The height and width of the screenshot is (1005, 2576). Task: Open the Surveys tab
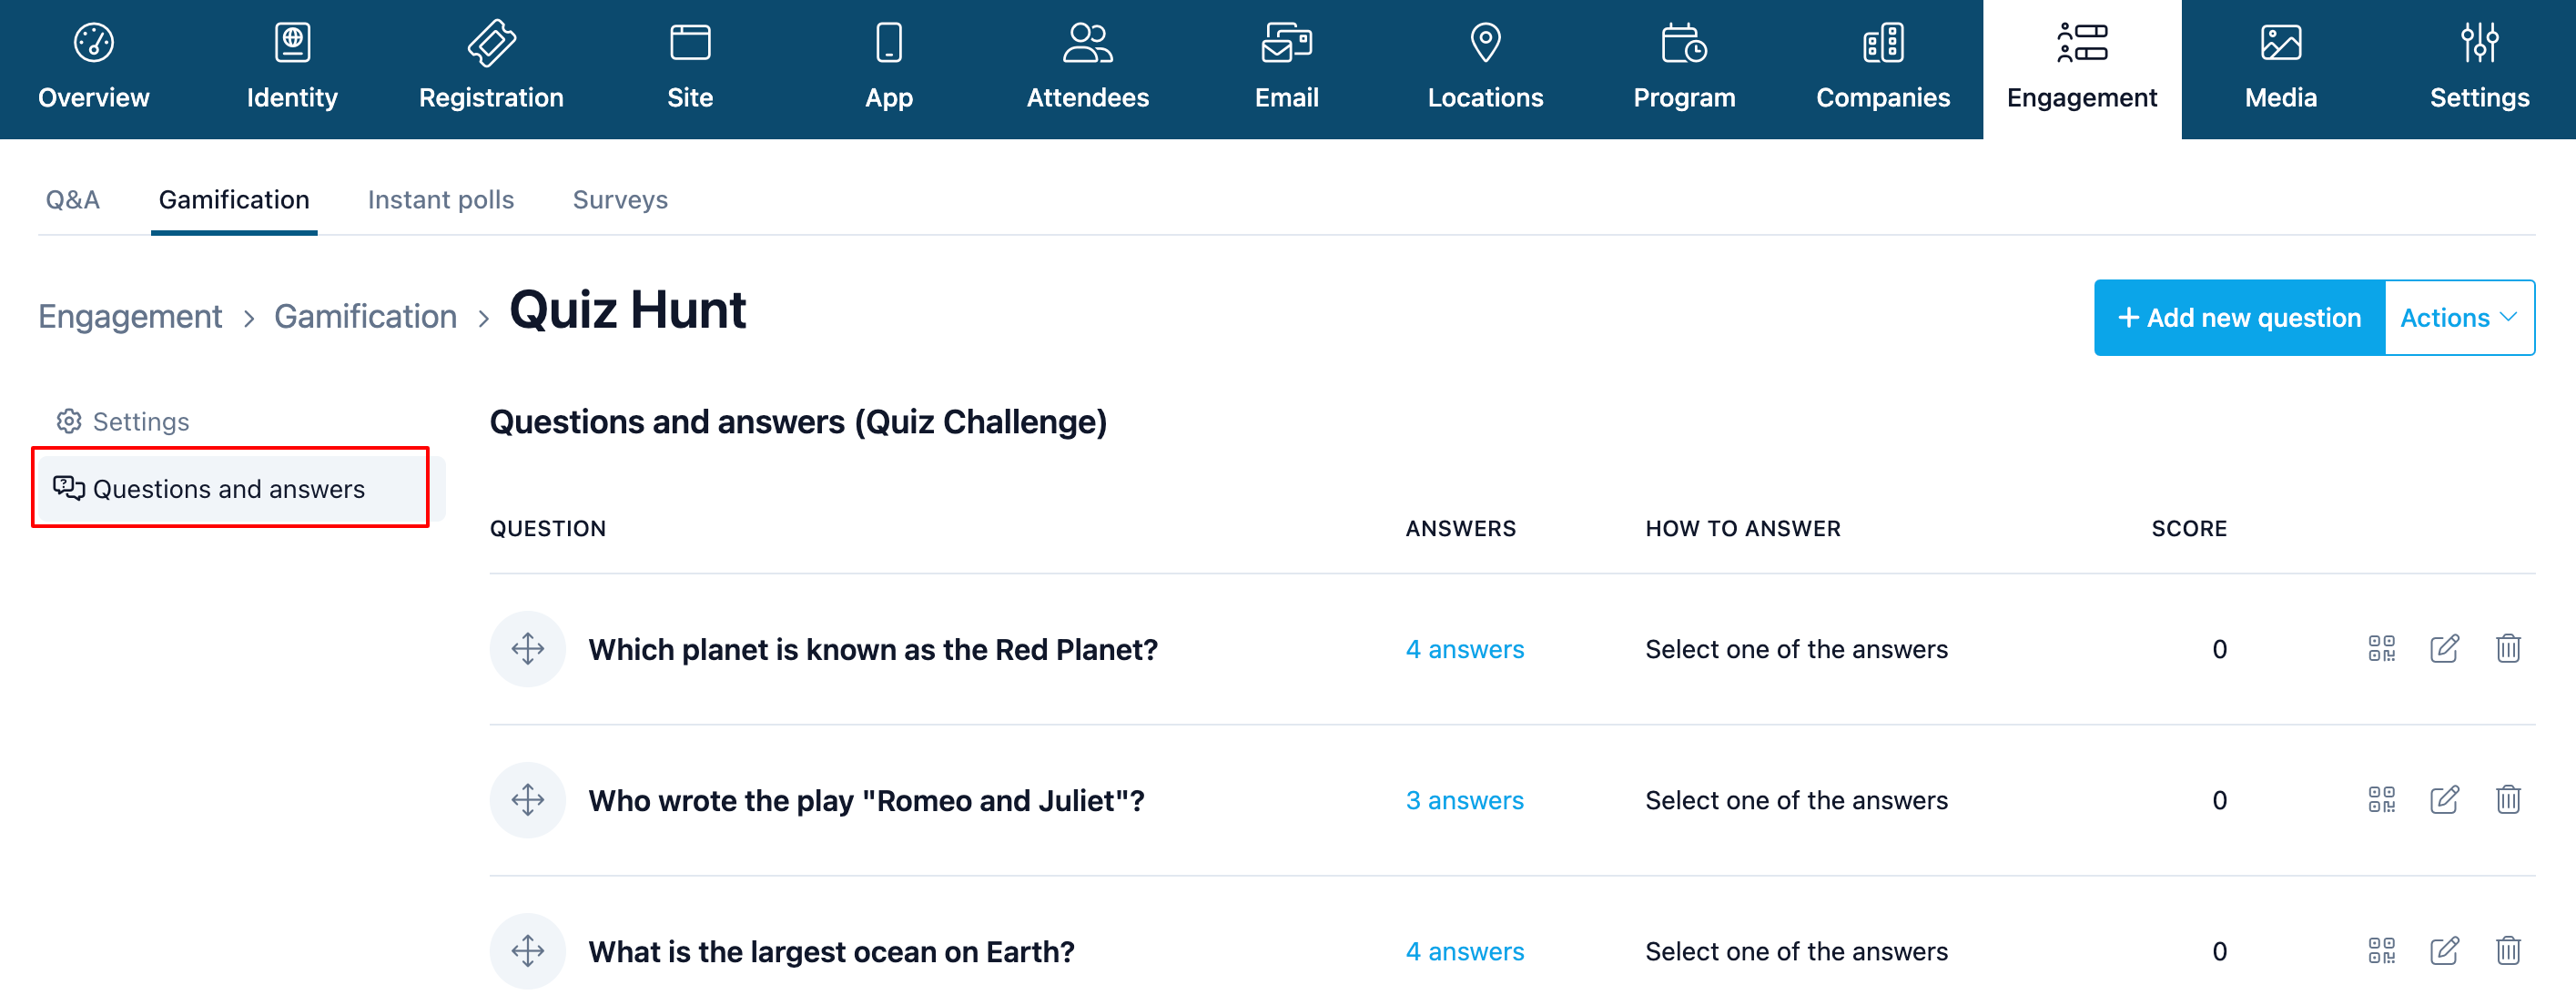pos(620,200)
